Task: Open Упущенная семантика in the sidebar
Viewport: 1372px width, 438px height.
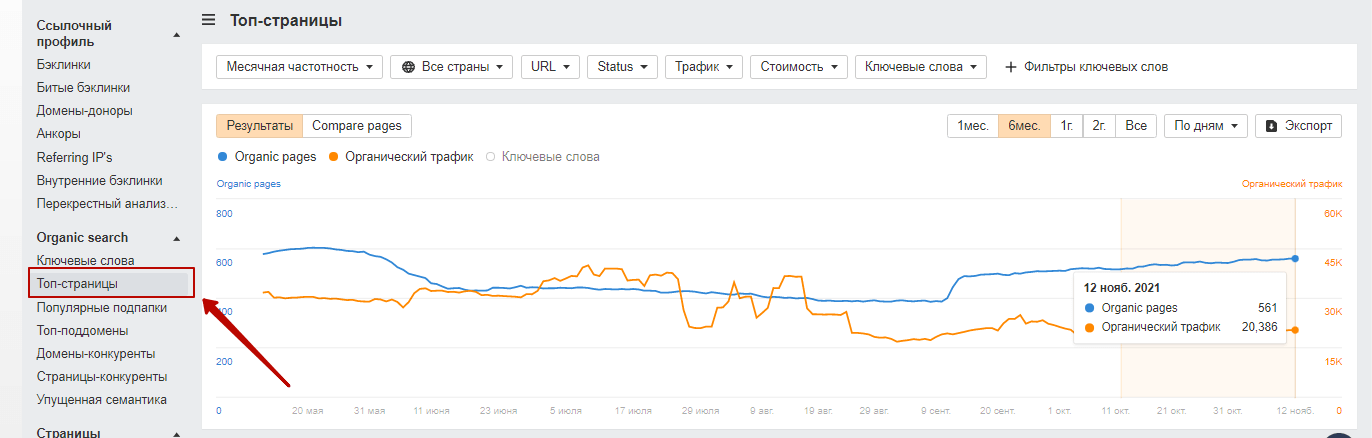Action: [101, 399]
